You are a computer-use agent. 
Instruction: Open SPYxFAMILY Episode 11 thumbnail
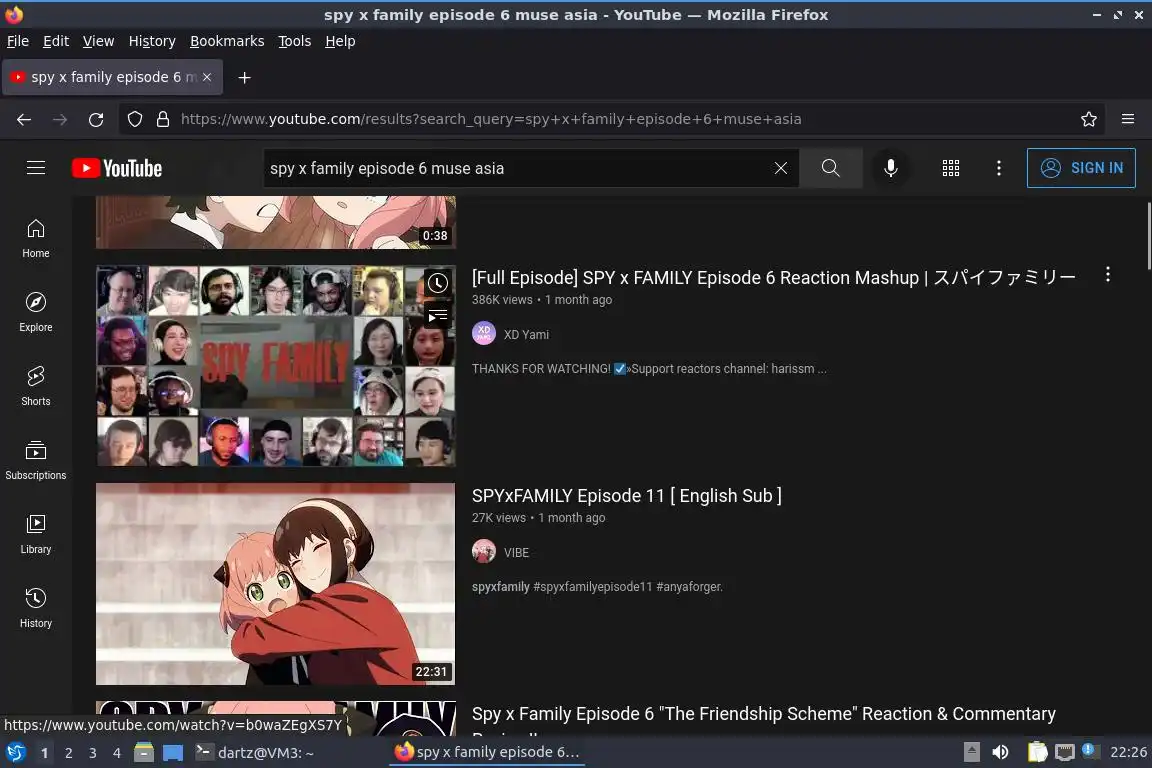[276, 584]
